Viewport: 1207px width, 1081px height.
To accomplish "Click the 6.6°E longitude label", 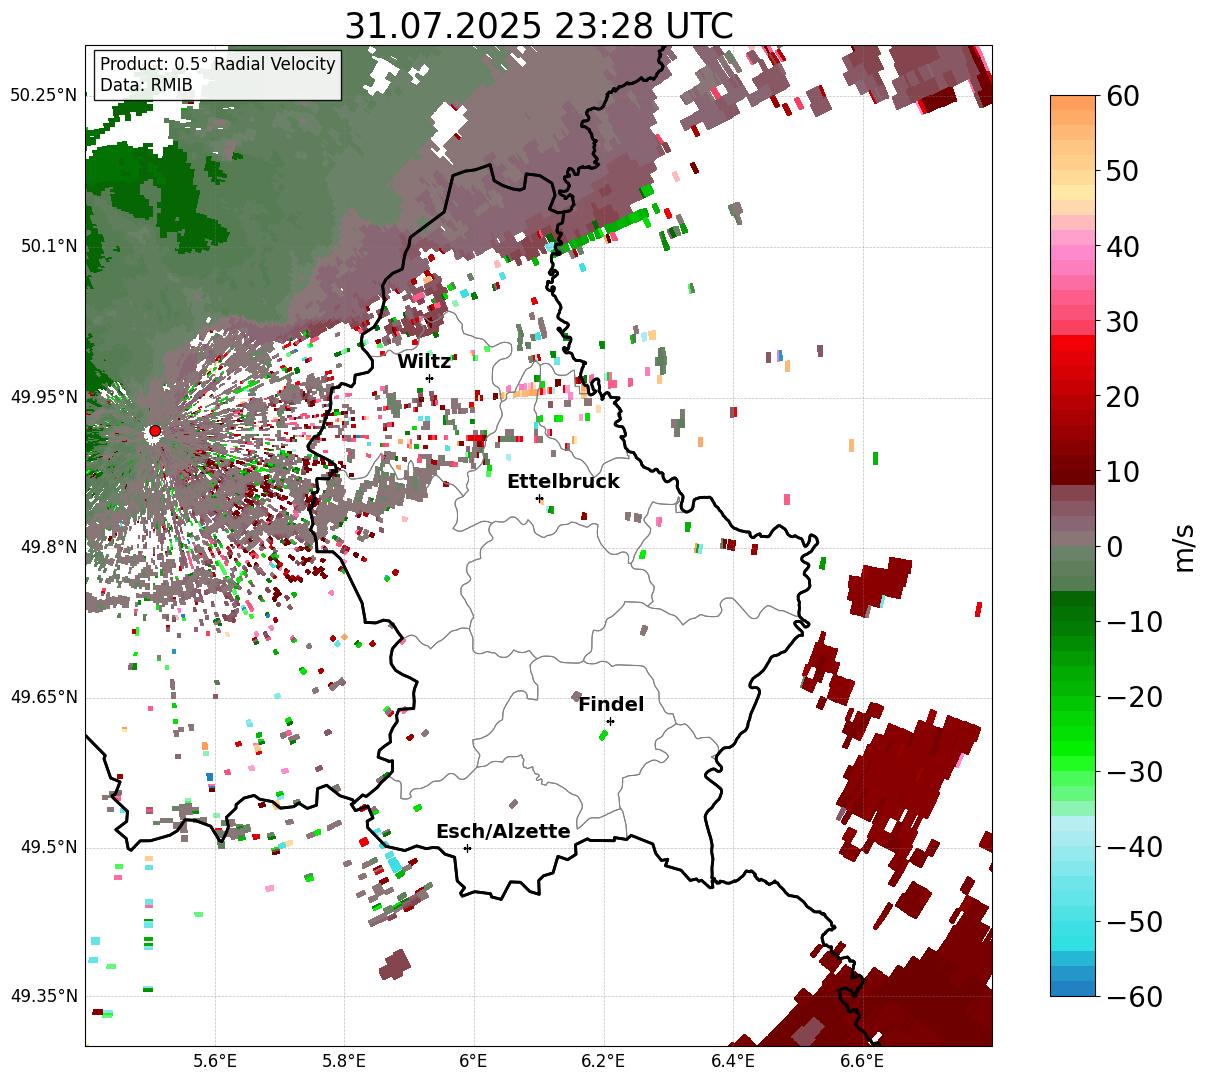I will 861,1061.
